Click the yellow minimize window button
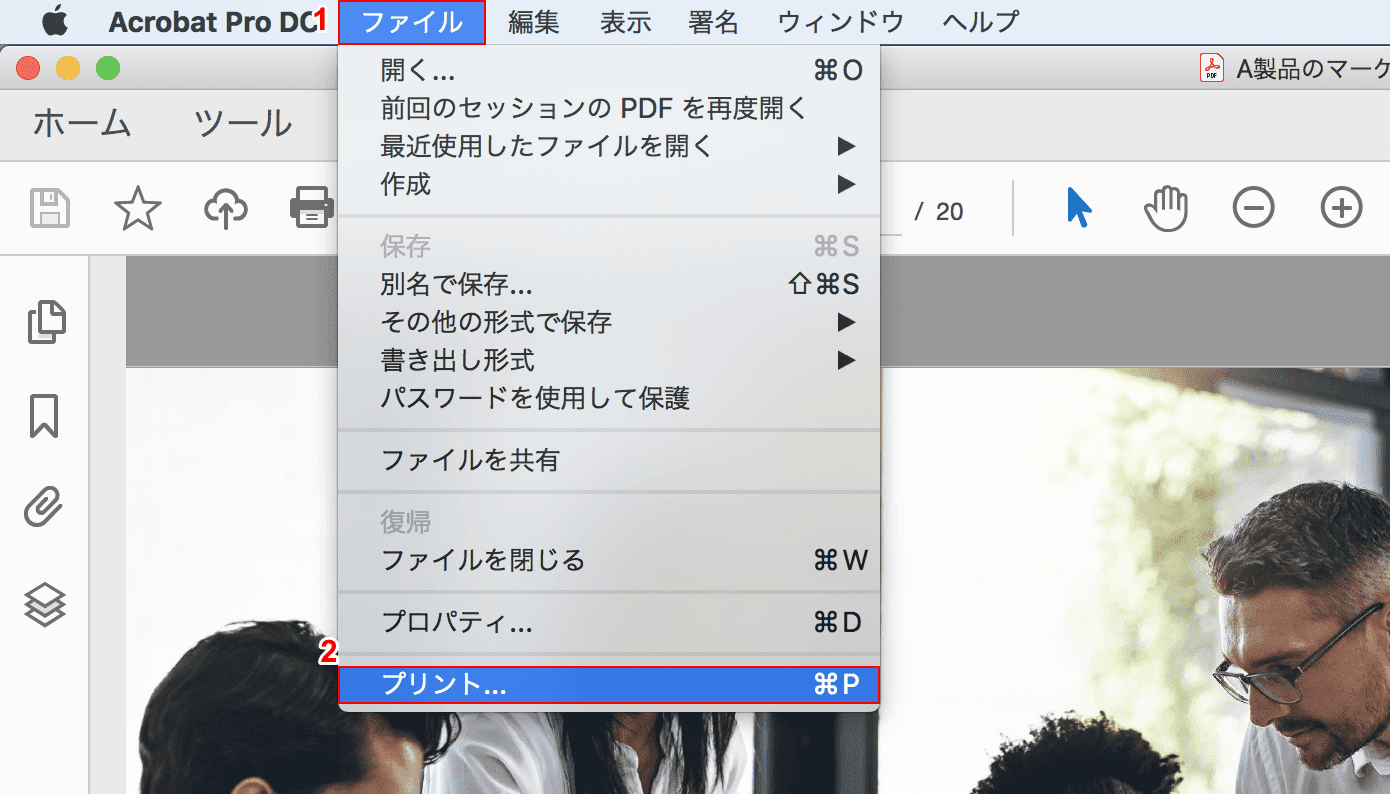Viewport: 1390px width, 794px height. point(68,69)
